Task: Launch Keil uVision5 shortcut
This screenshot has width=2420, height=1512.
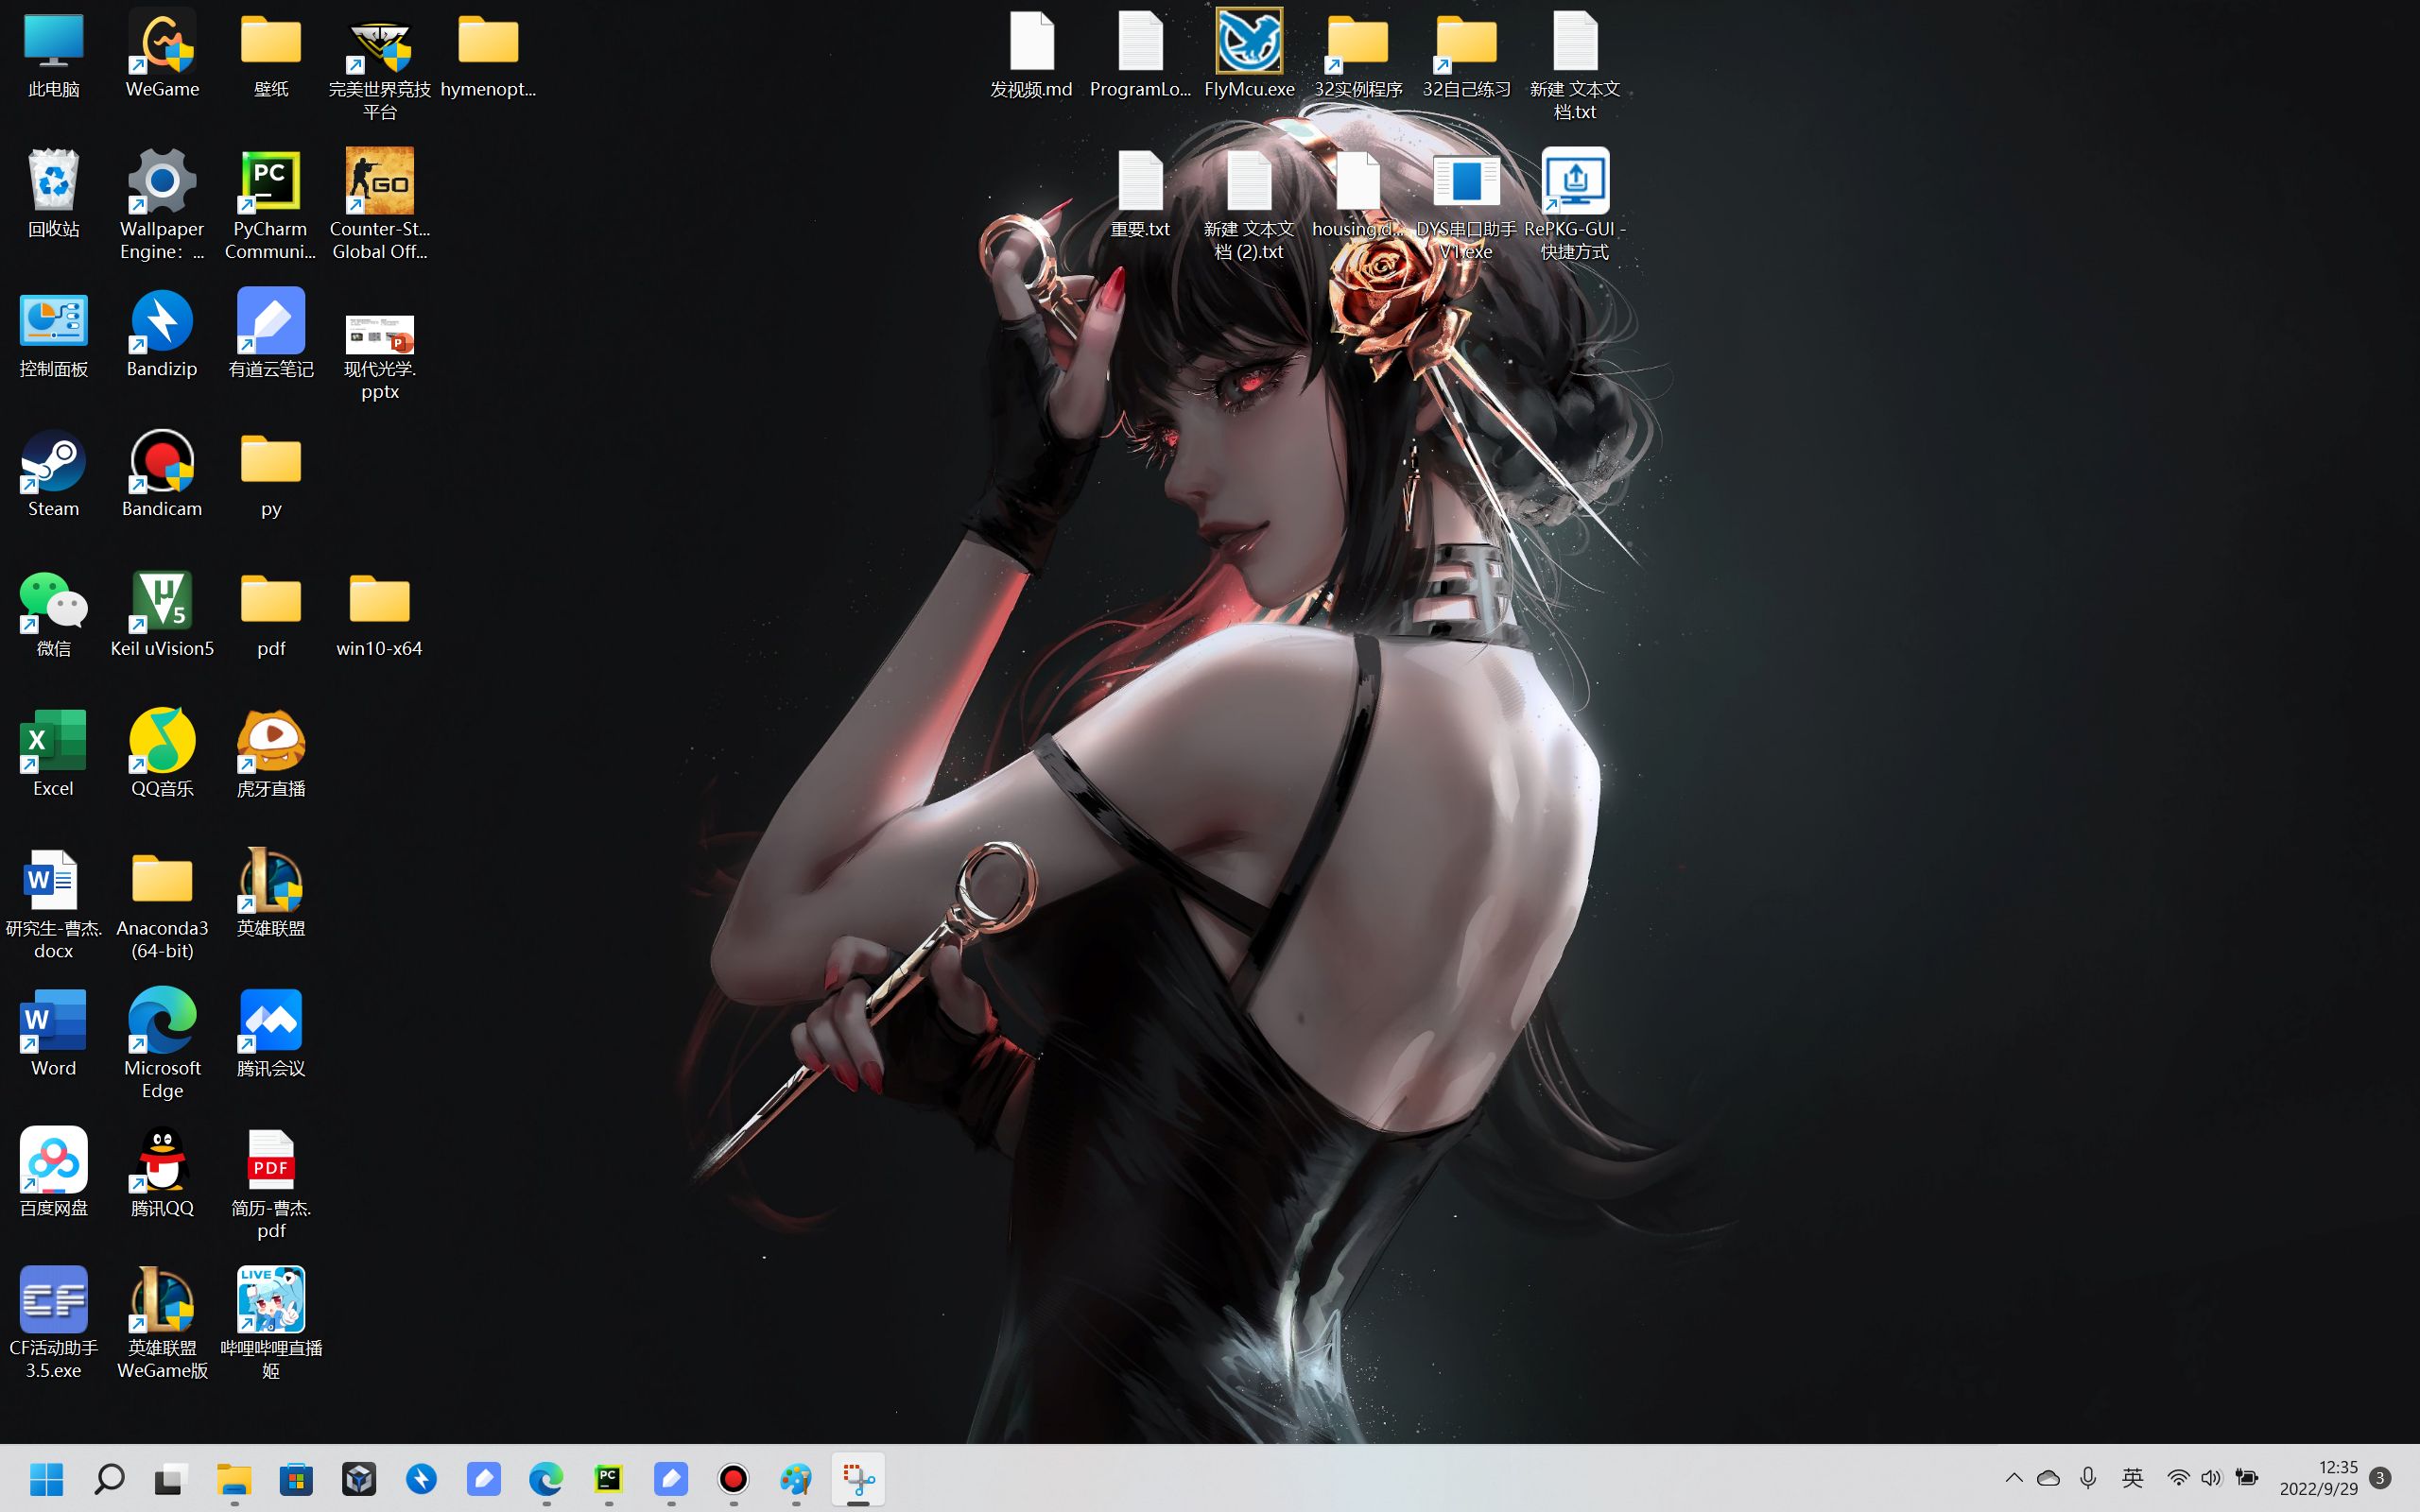Action: (x=162, y=615)
